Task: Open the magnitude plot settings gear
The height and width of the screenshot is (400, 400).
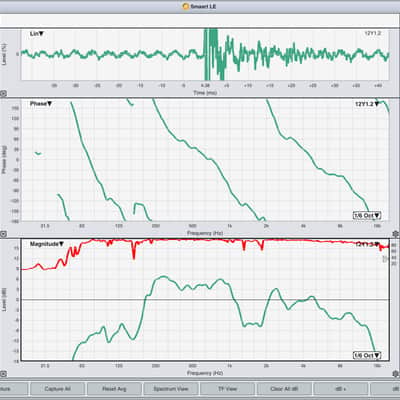Action: coord(396,373)
